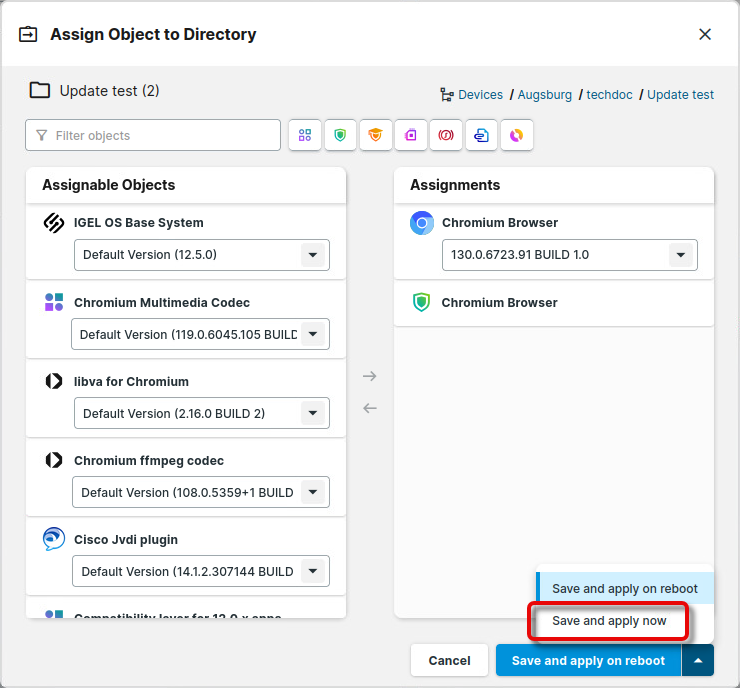Select the Cisco Jvdi plugin icon
740x688 pixels.
click(54, 540)
